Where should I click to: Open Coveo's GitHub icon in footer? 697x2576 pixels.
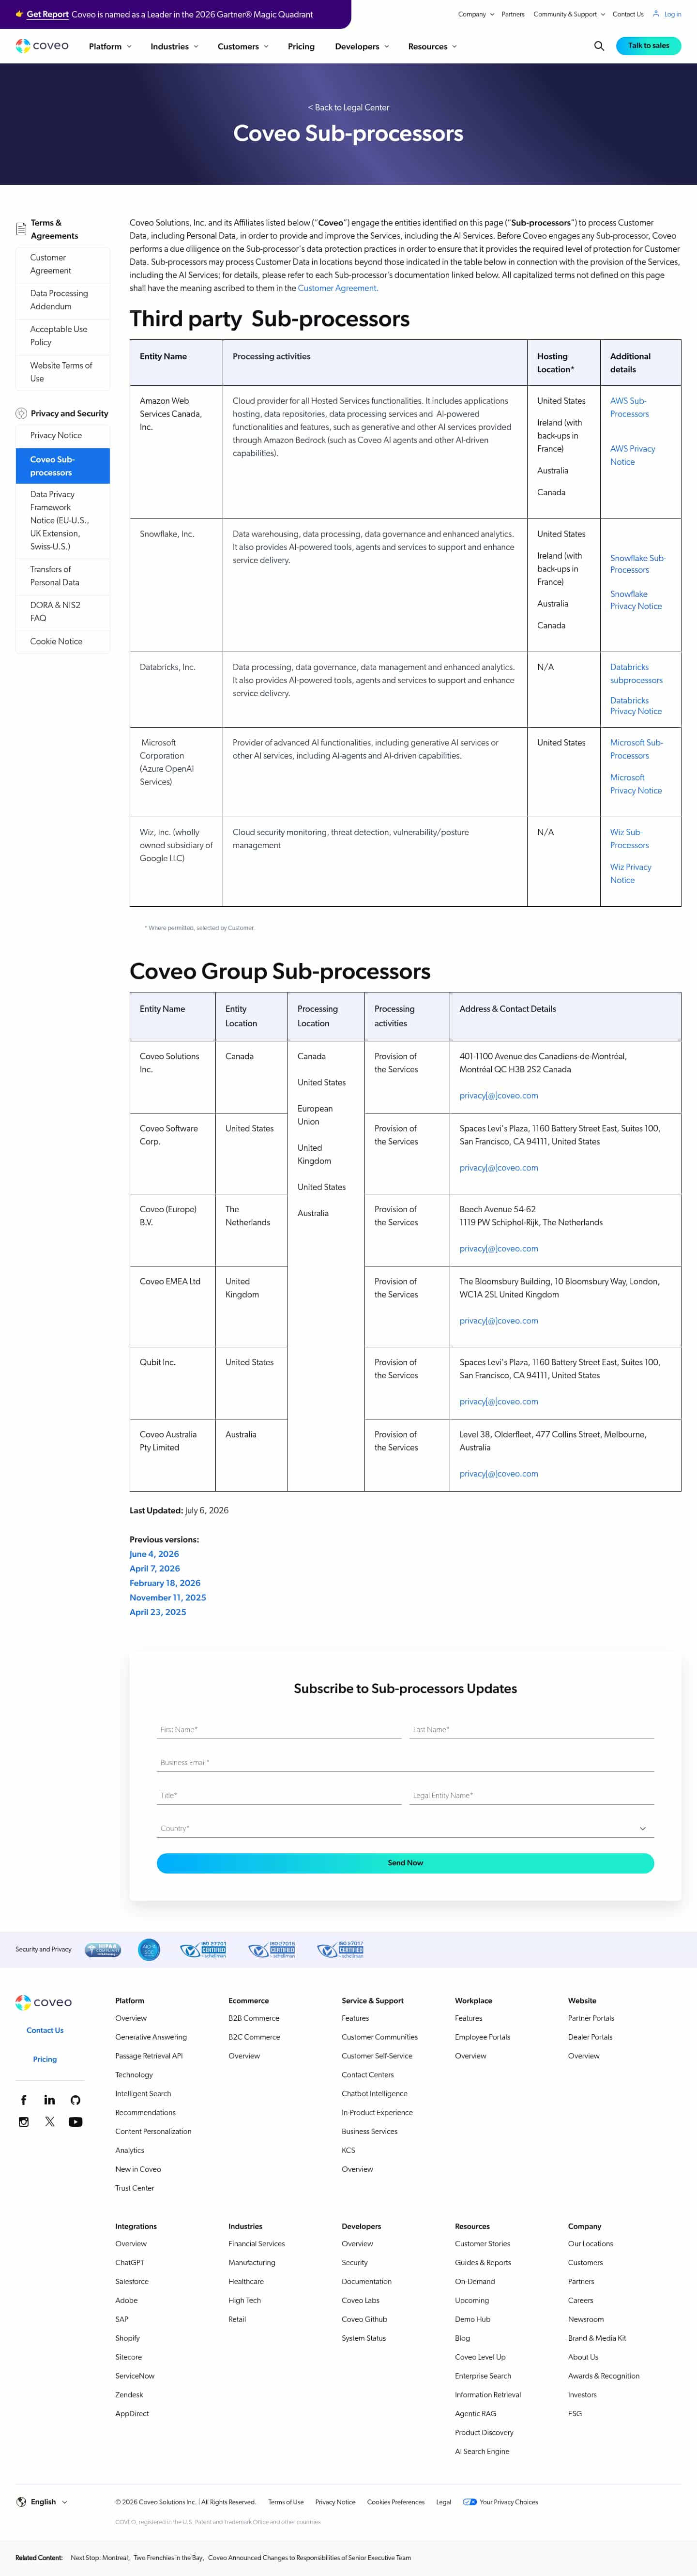[75, 2100]
